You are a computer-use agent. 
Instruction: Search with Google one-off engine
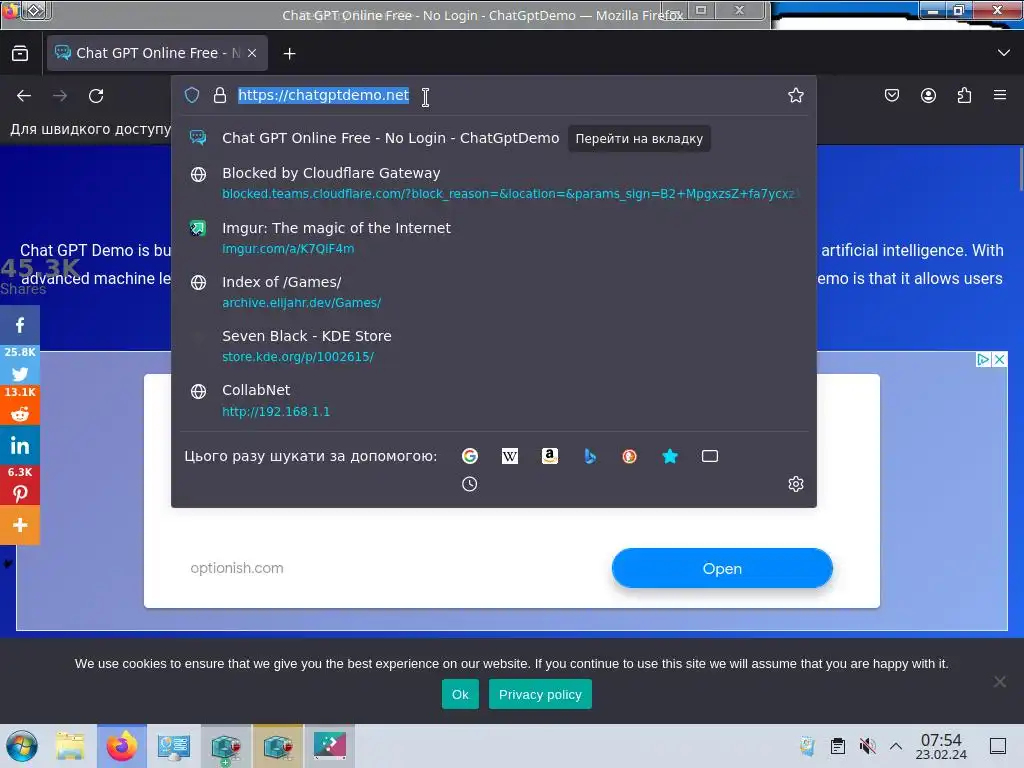point(470,456)
